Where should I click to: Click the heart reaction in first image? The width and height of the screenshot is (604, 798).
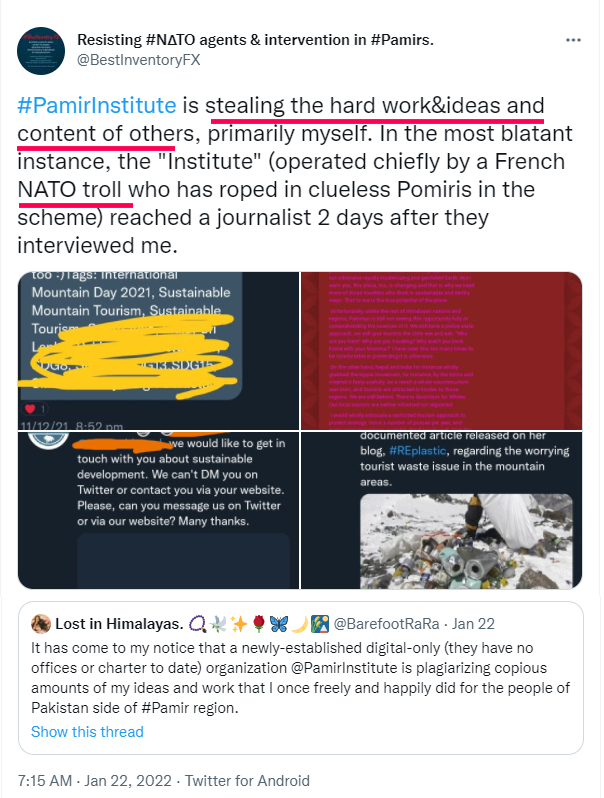pyautogui.click(x=31, y=409)
